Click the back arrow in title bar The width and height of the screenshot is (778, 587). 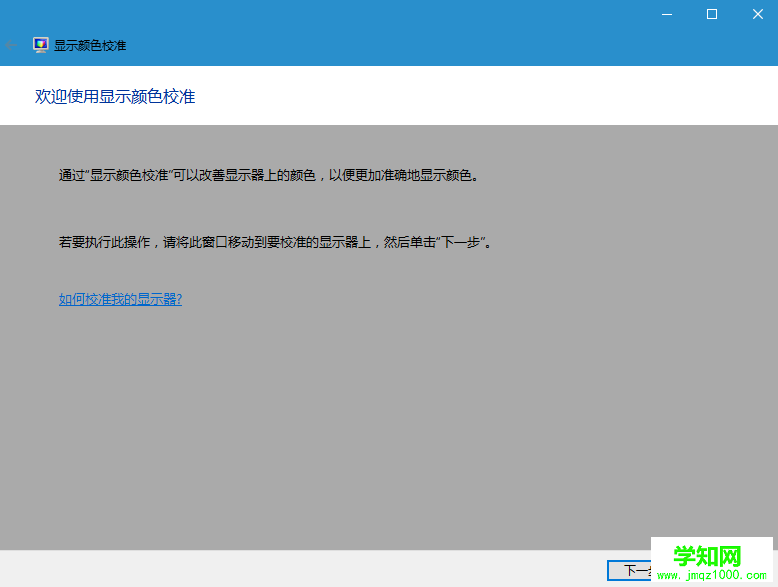11,45
